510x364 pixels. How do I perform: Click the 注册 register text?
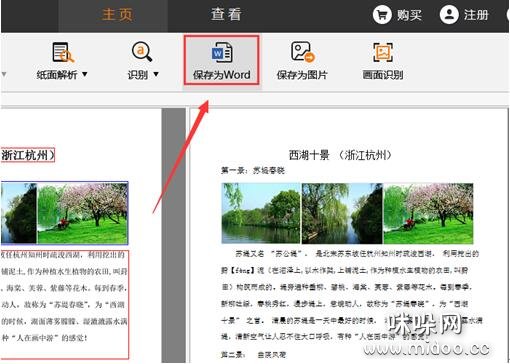[476, 15]
